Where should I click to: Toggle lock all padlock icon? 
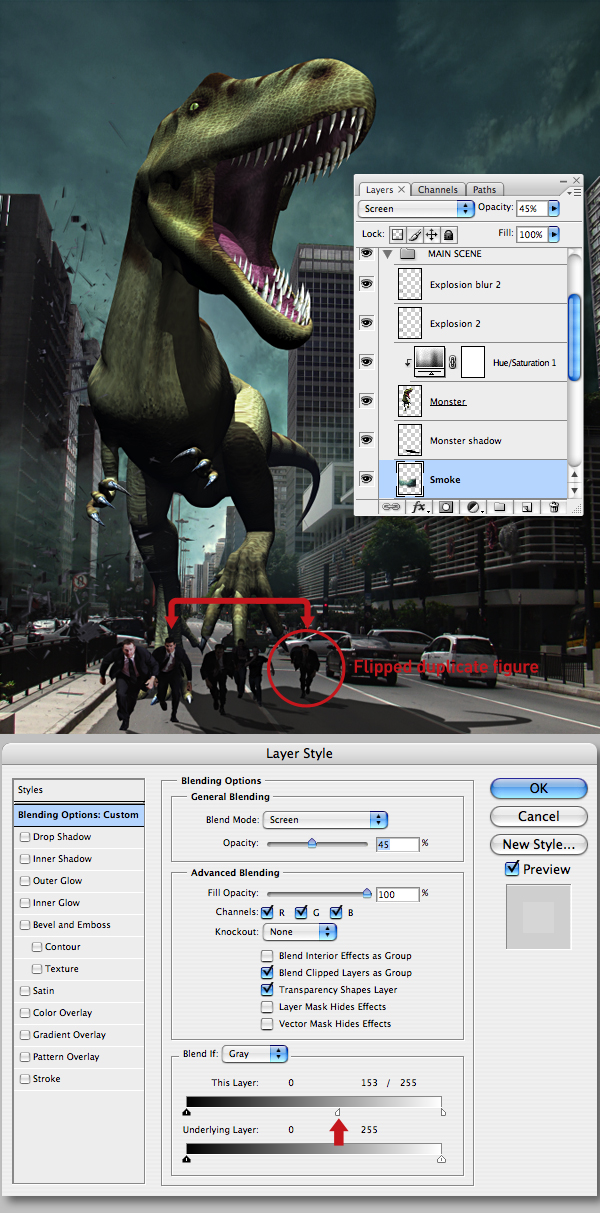[448, 234]
